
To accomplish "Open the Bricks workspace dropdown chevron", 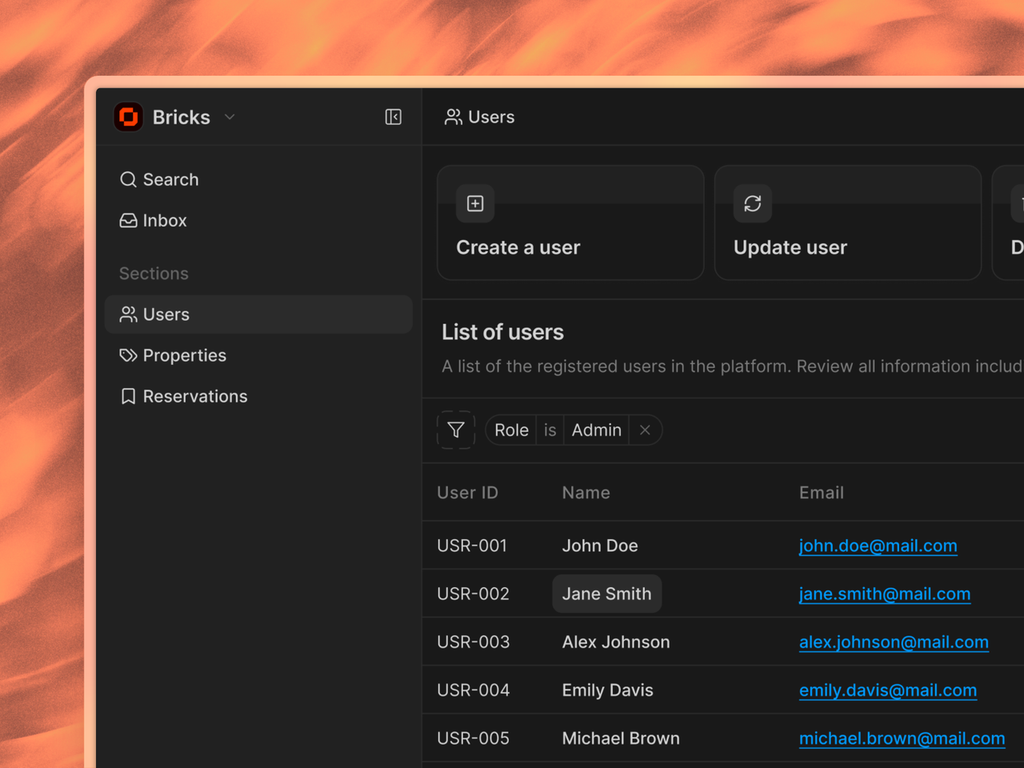I will (229, 117).
